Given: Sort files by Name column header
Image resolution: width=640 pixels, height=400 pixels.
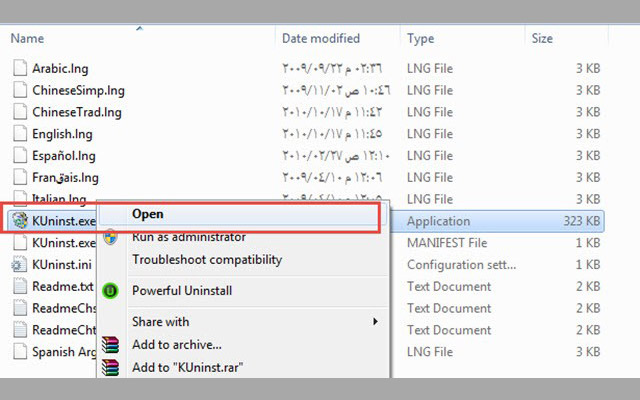Looking at the screenshot, I should (28, 38).
